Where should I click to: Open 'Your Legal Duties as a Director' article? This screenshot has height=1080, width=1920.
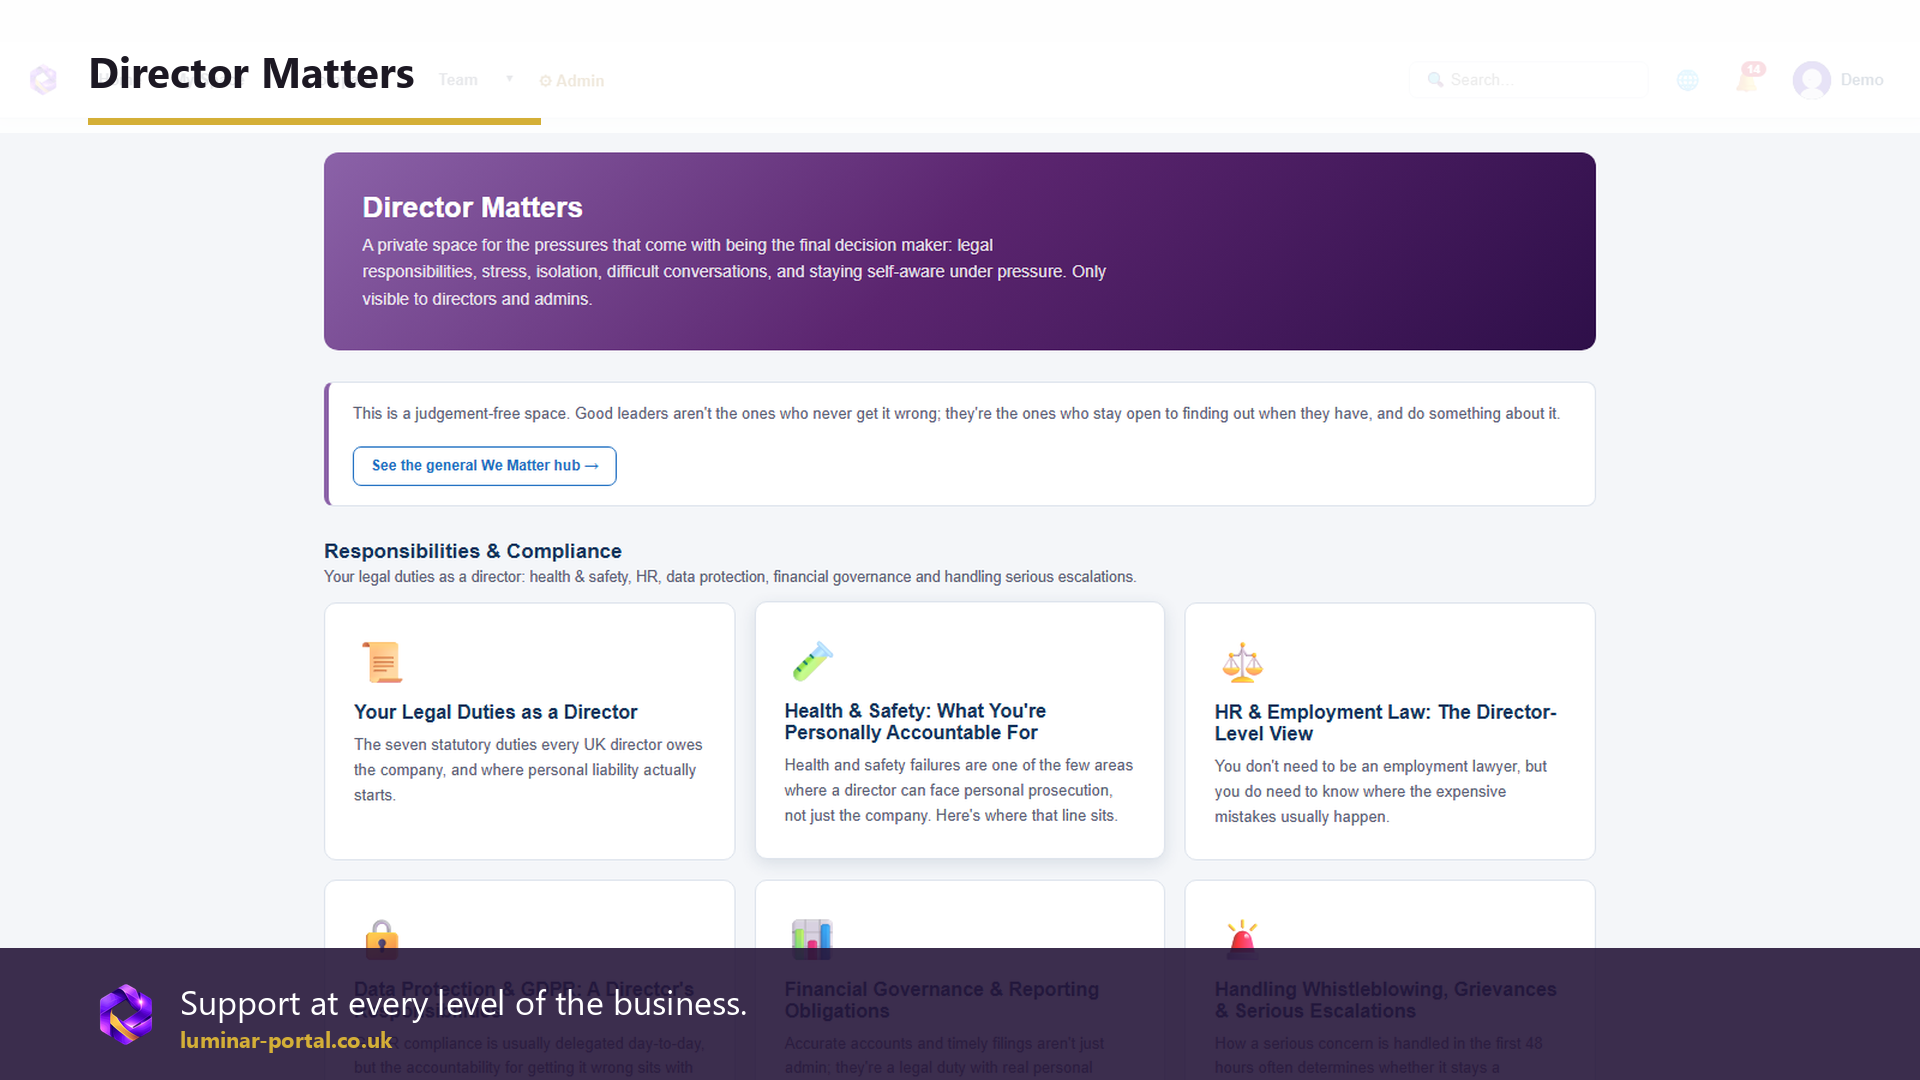point(495,712)
